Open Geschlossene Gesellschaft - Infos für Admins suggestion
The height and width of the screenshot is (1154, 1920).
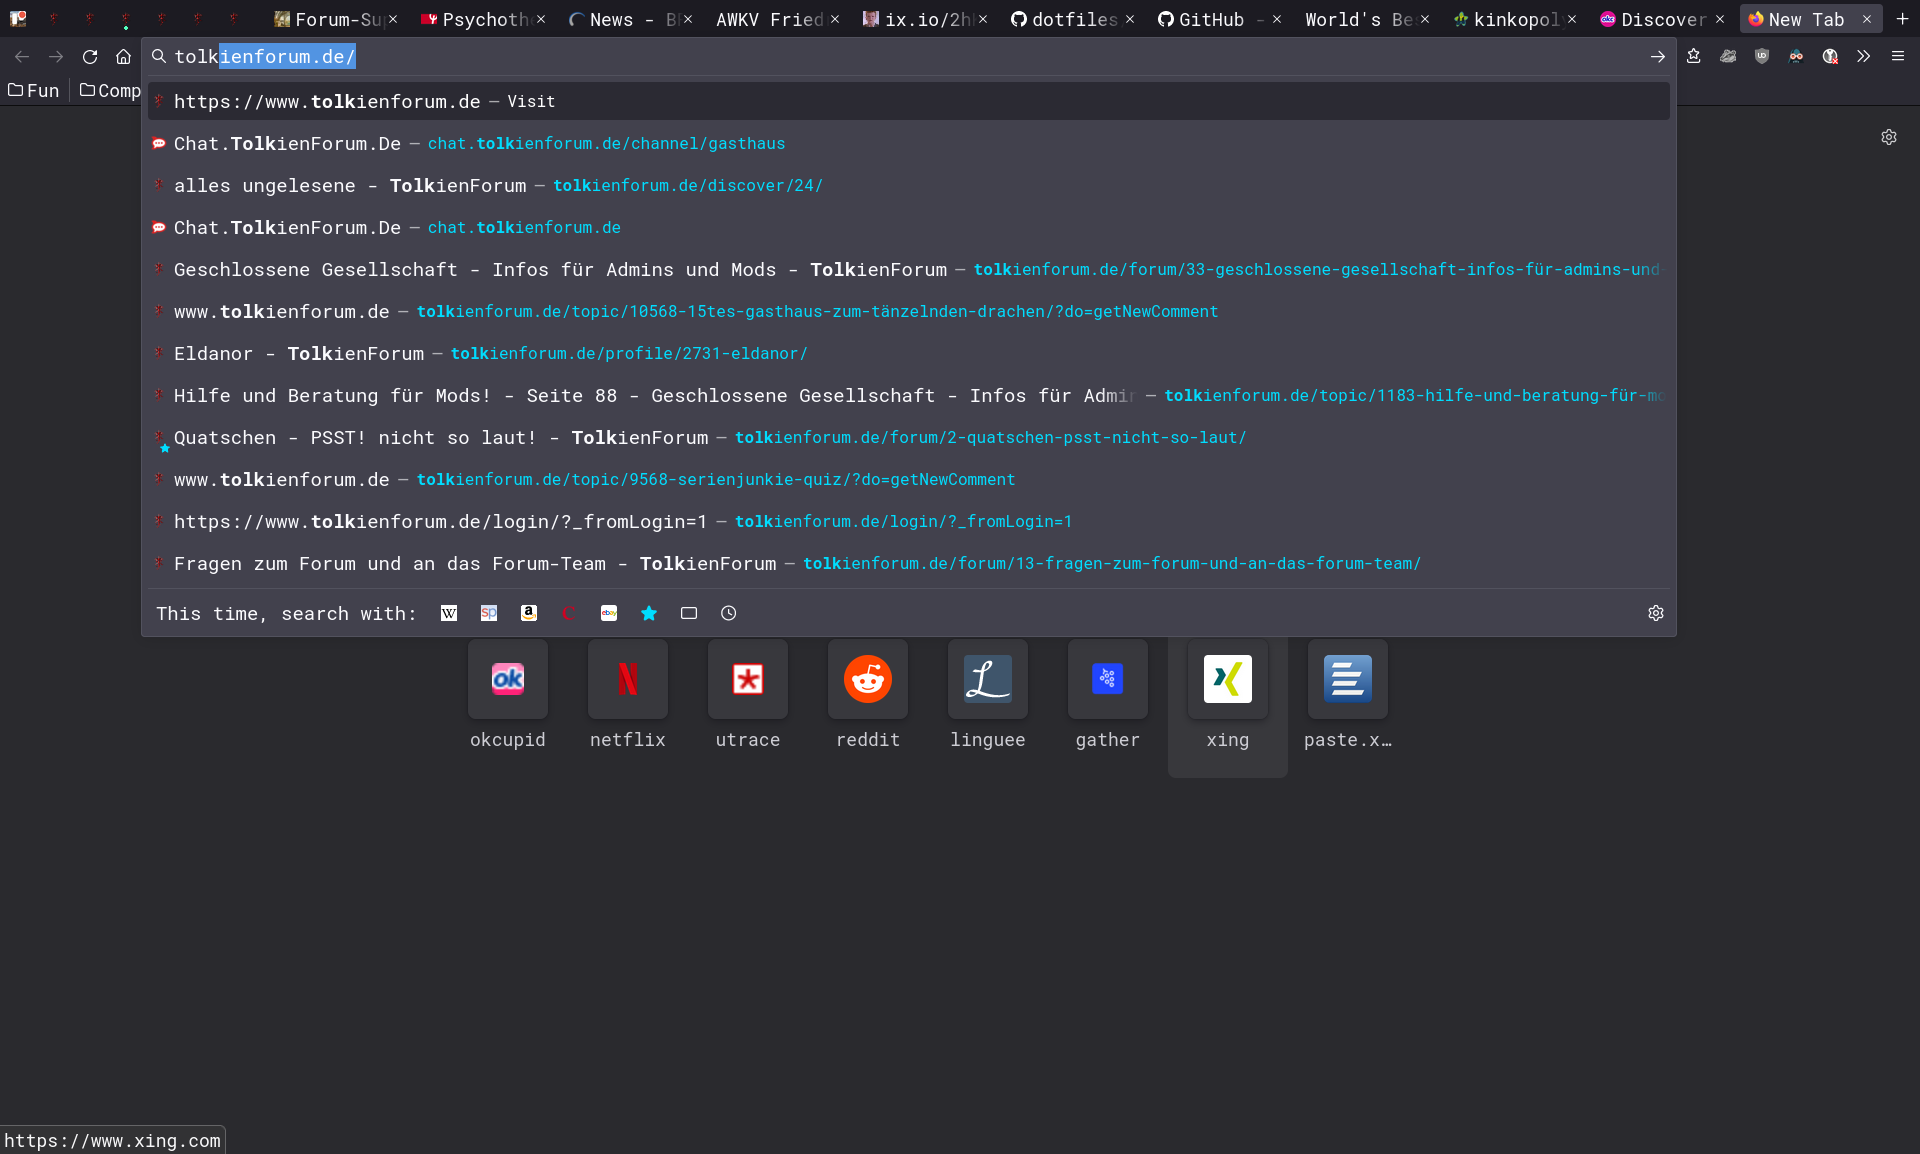pyautogui.click(x=908, y=269)
